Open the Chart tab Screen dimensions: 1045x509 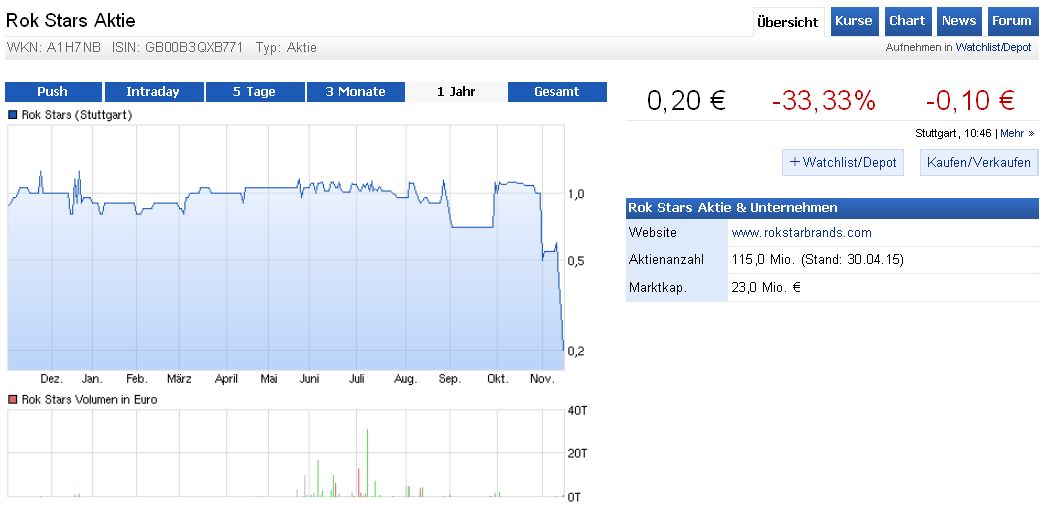point(907,21)
